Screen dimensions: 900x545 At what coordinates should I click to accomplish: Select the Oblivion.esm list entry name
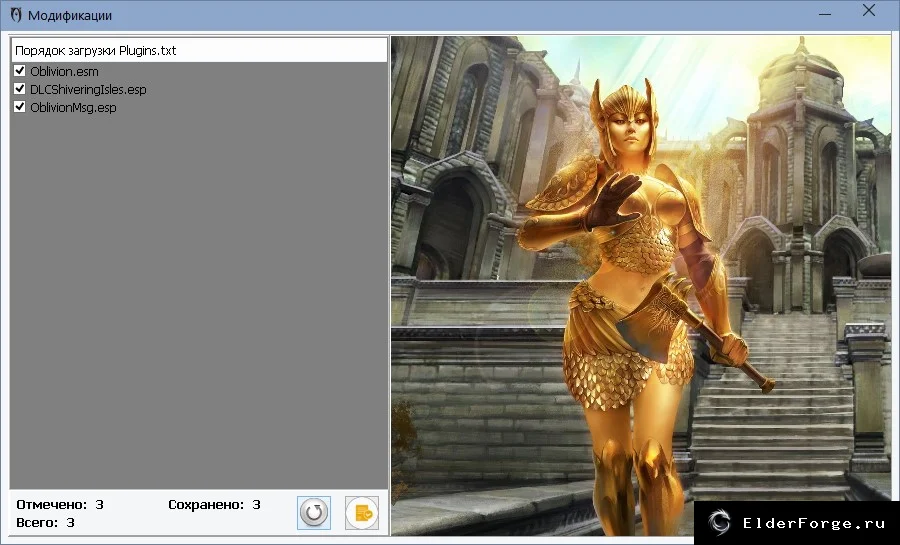click(64, 72)
